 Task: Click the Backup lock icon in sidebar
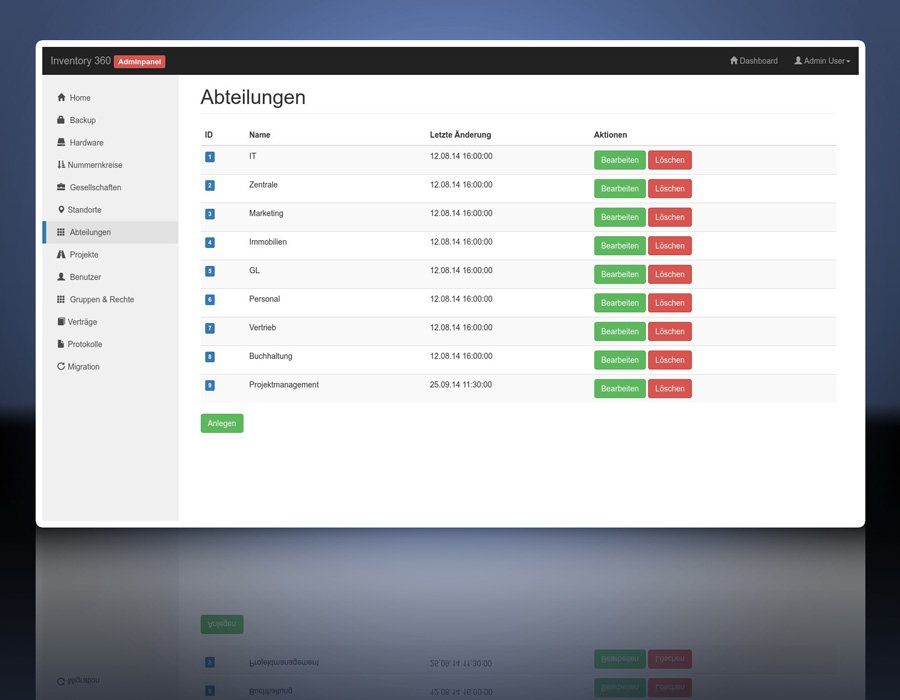click(x=61, y=120)
